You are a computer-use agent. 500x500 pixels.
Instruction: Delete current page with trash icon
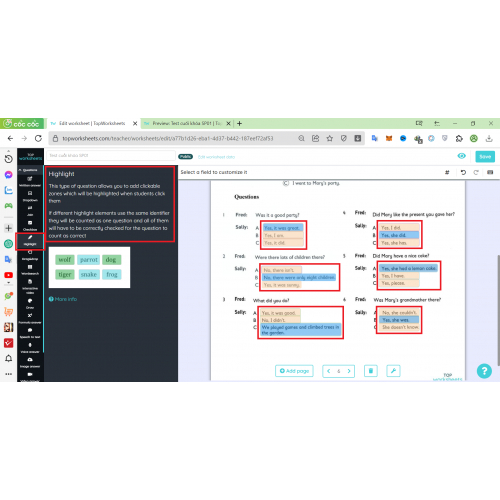(x=371, y=371)
